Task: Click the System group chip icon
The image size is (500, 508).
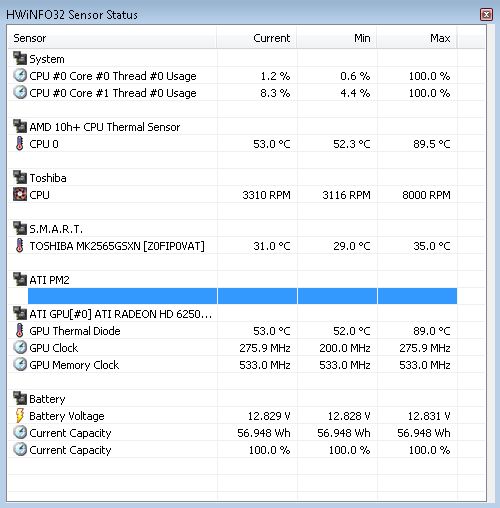Action: coord(20,58)
